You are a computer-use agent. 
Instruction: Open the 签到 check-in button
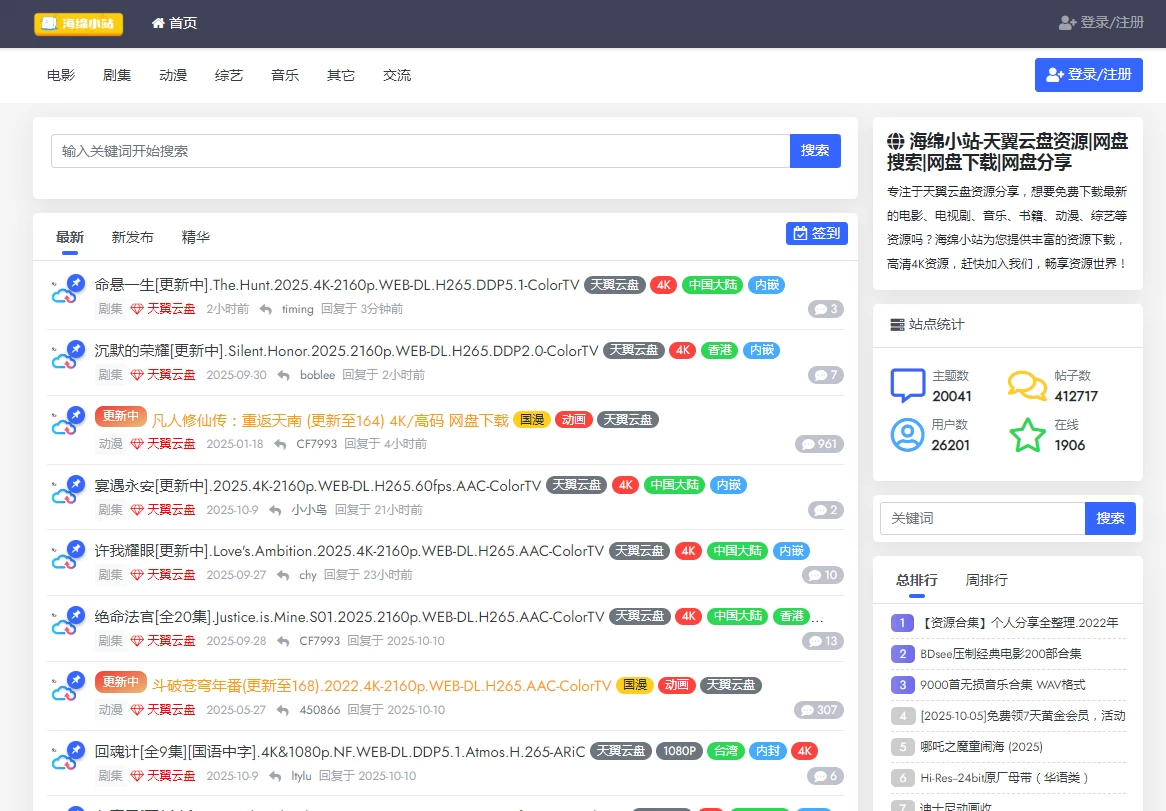click(816, 233)
